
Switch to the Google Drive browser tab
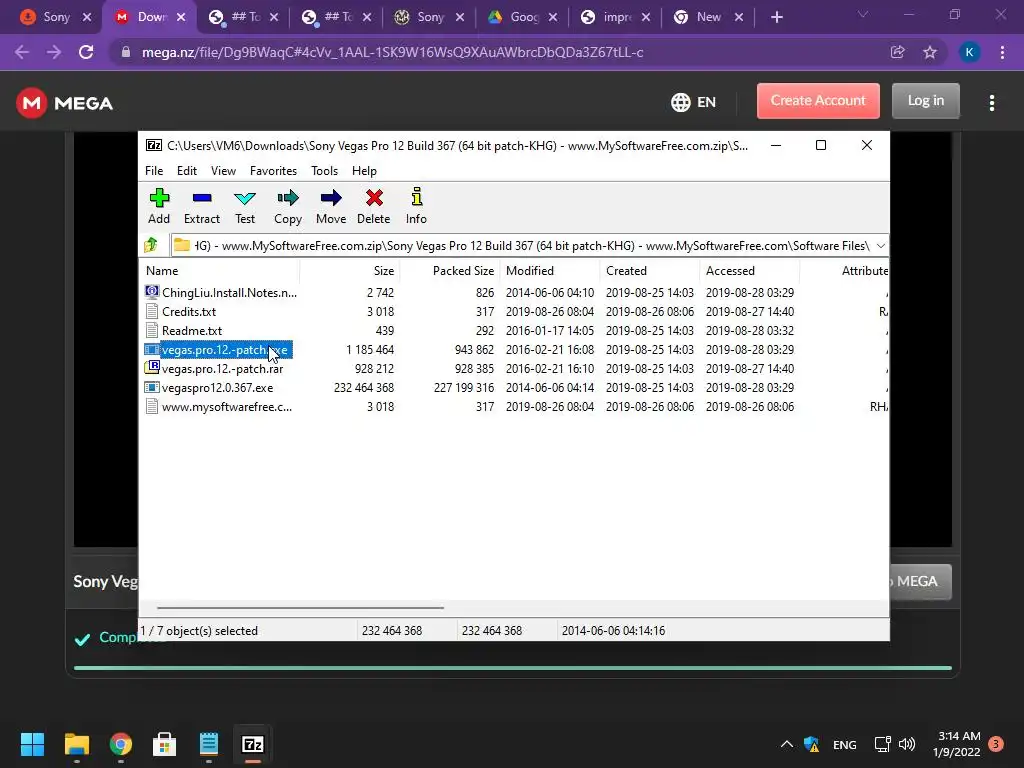(523, 17)
